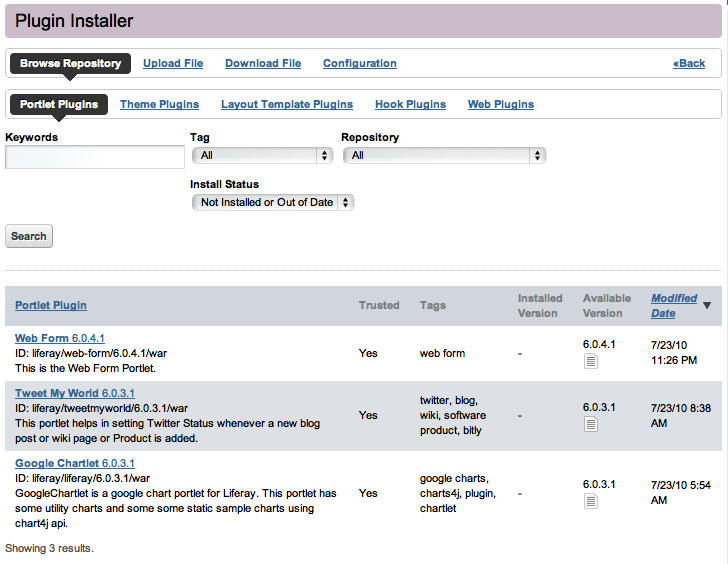728x564 pixels.
Task: Sort by the Modified Date column header
Action: coord(674,305)
